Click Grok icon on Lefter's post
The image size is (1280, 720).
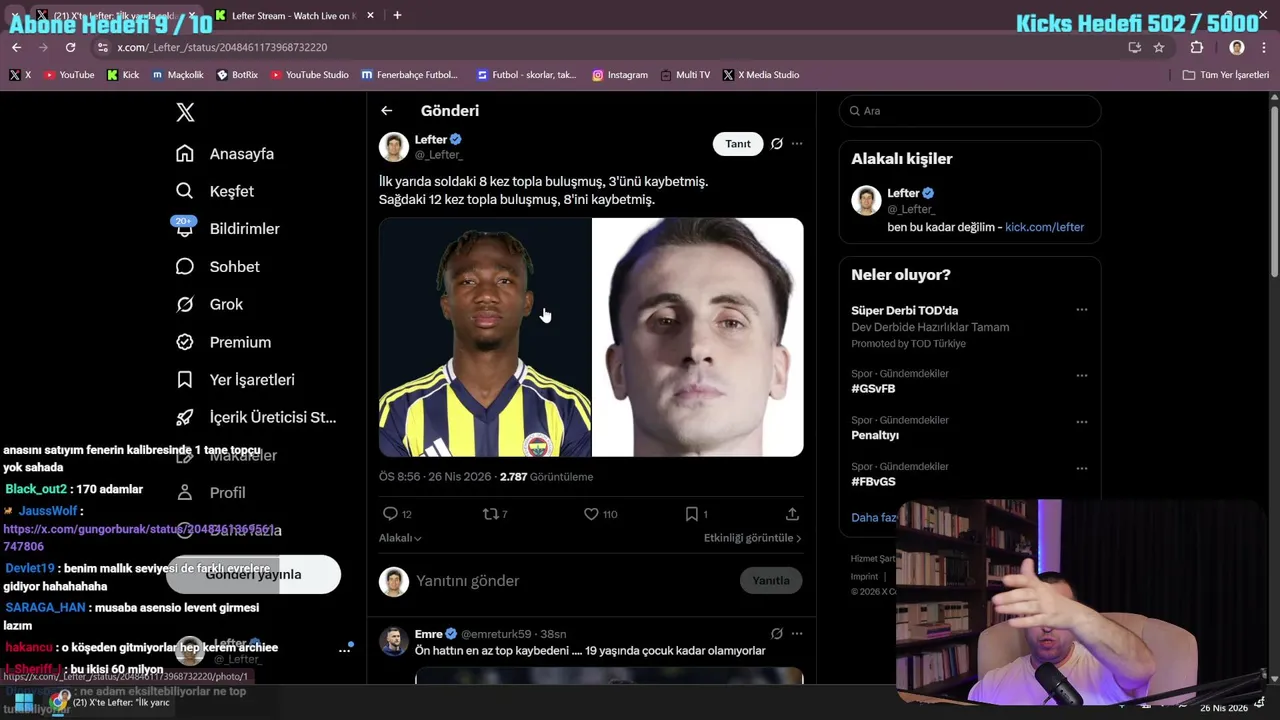777,144
